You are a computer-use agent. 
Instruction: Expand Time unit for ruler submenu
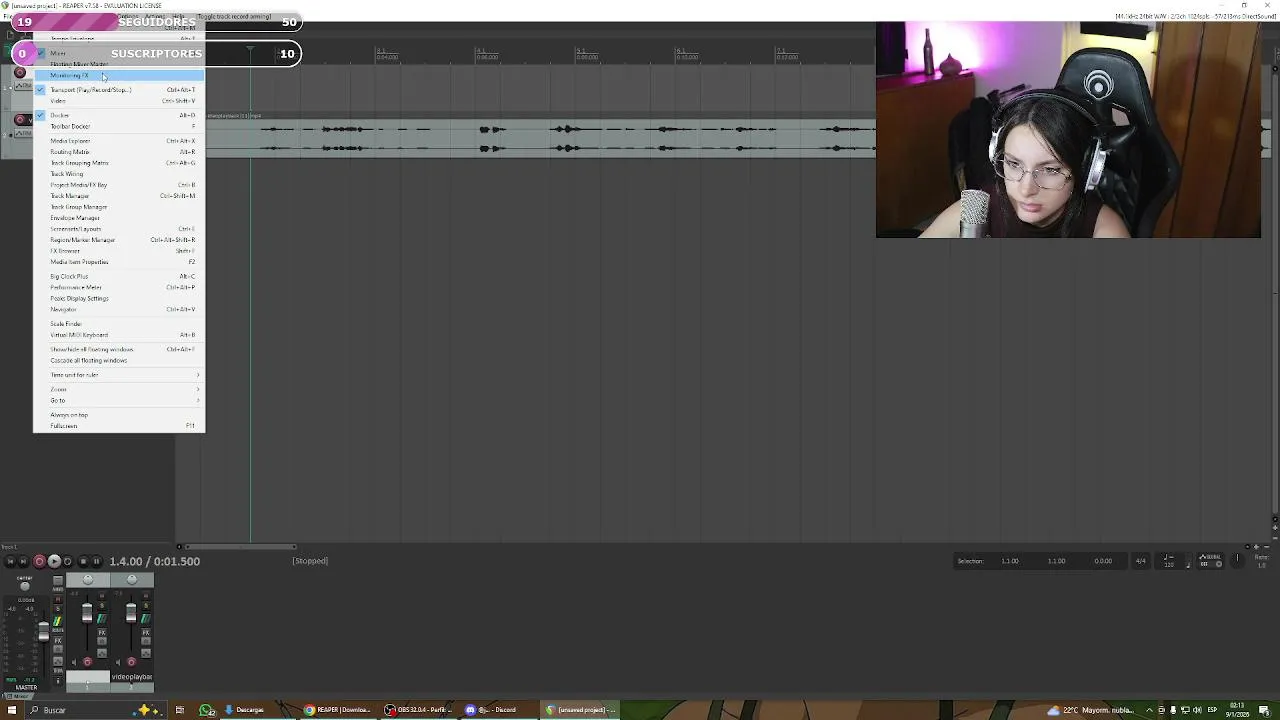119,375
